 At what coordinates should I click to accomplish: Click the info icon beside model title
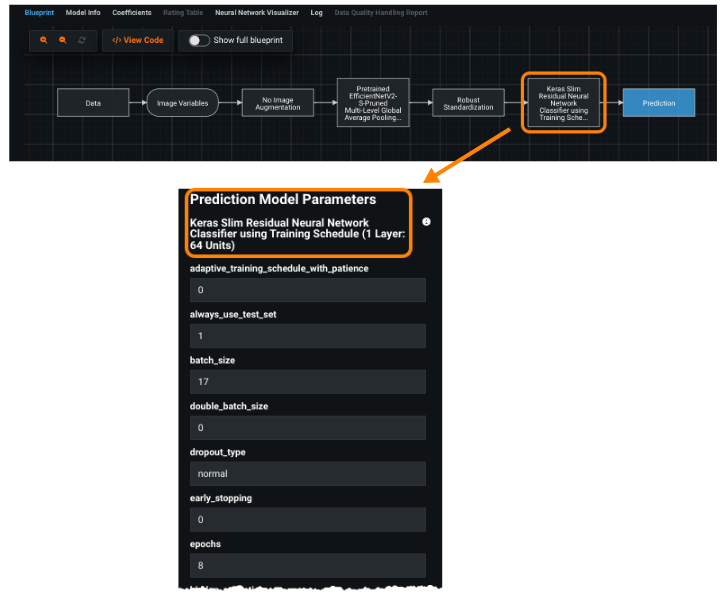click(426, 222)
